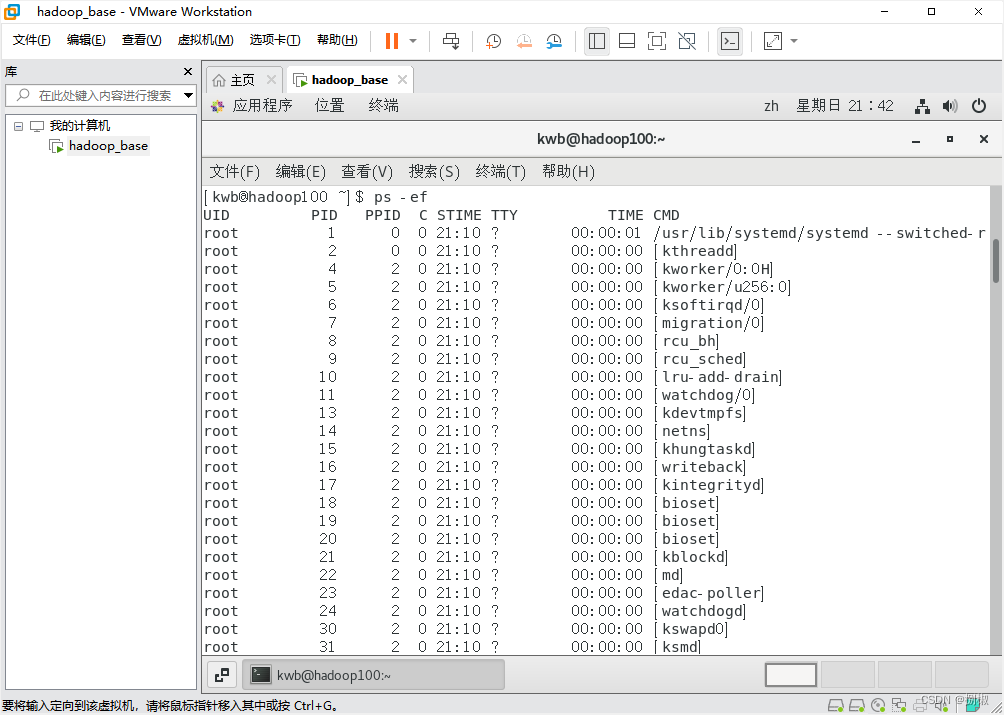Open the 选项卡(T) menu
The image size is (1004, 715).
(275, 40)
